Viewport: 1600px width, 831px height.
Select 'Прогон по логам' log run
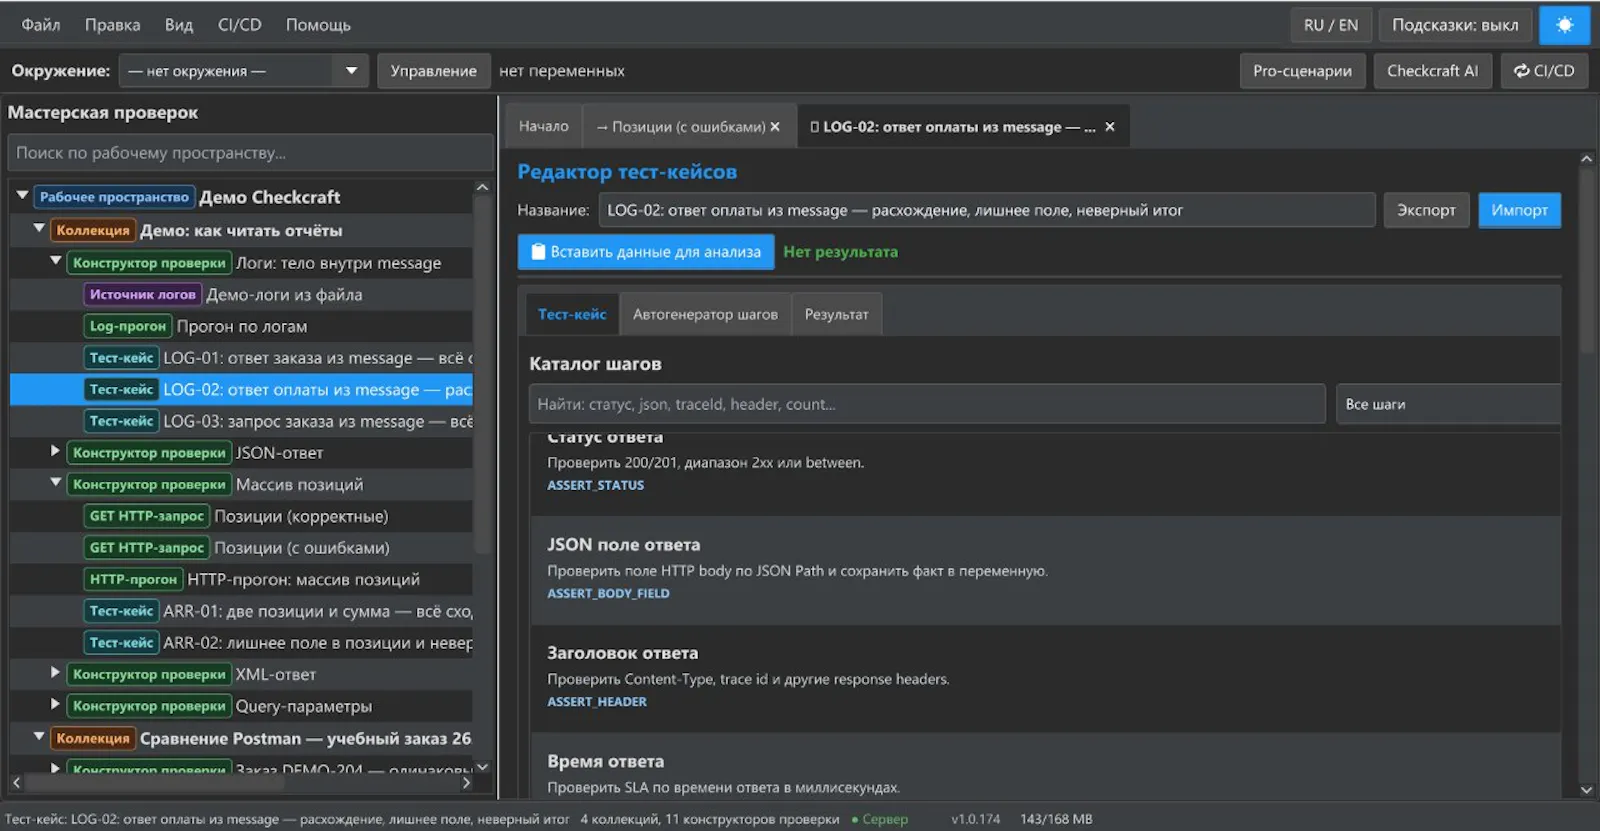tap(242, 326)
